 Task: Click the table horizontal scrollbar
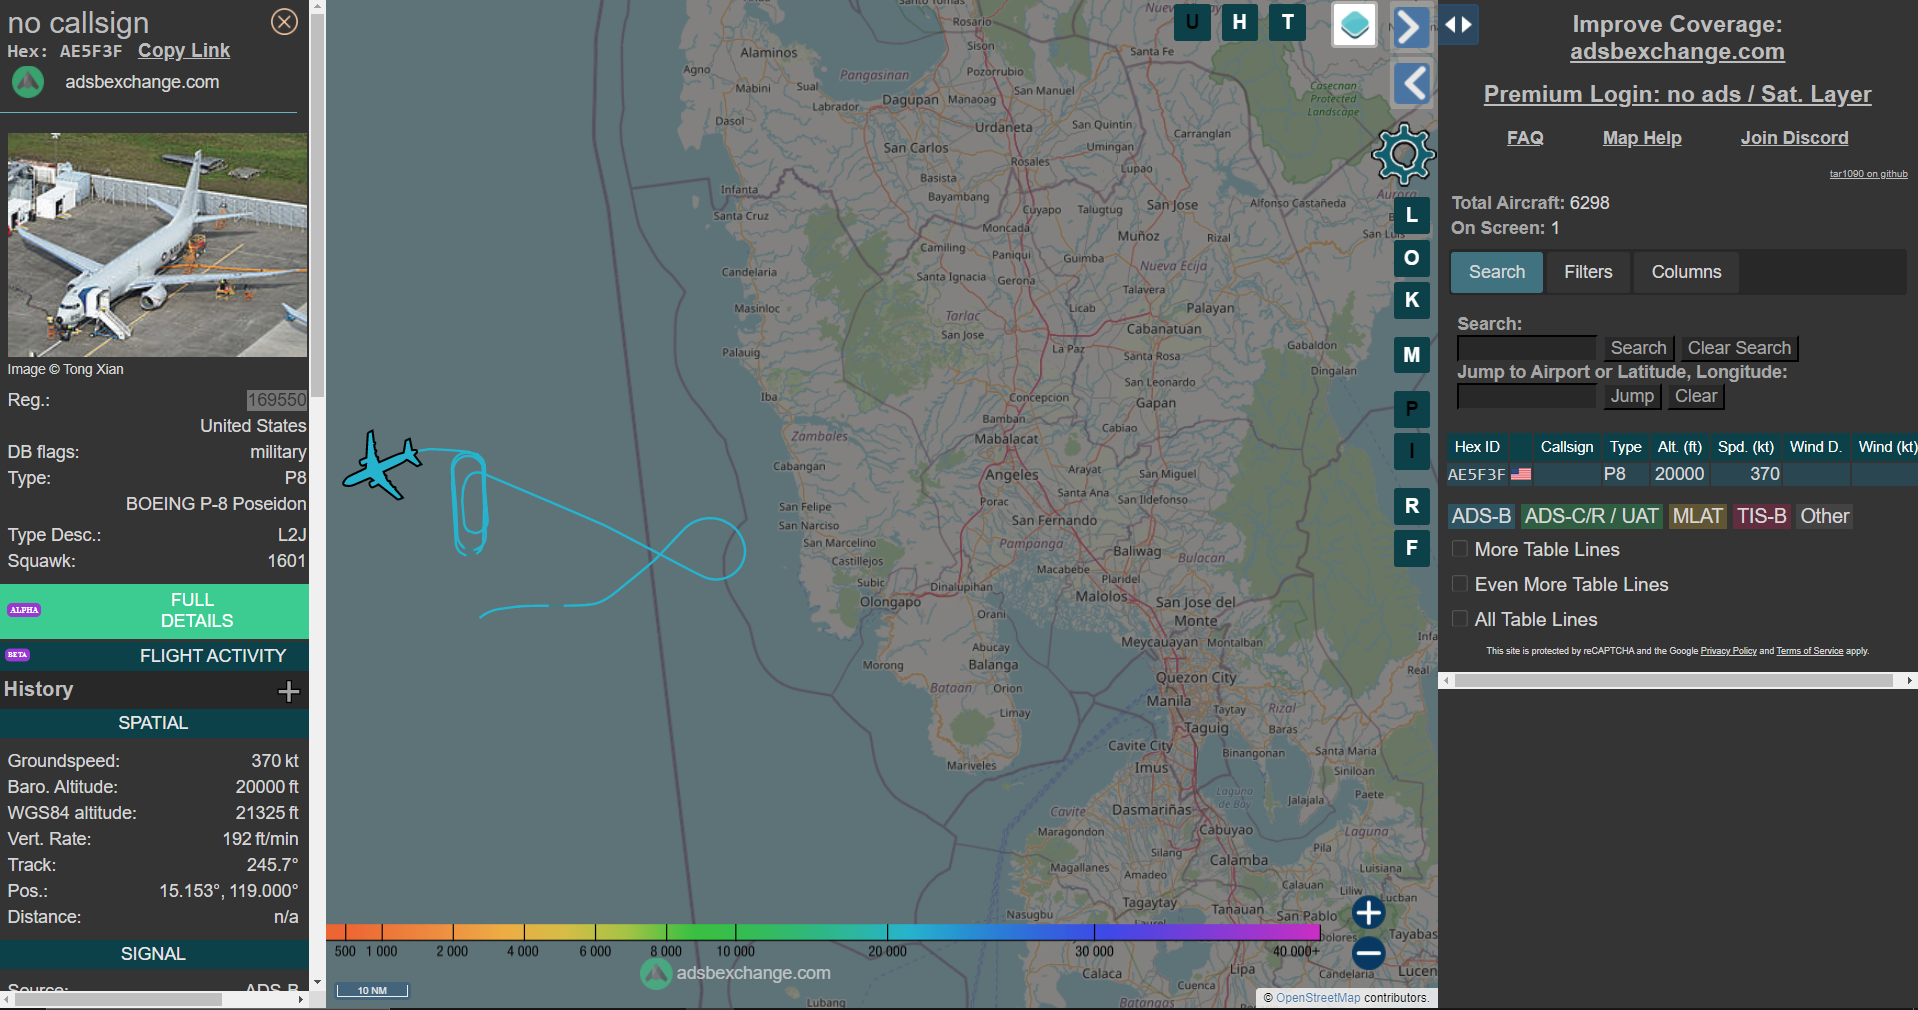(x=1674, y=680)
